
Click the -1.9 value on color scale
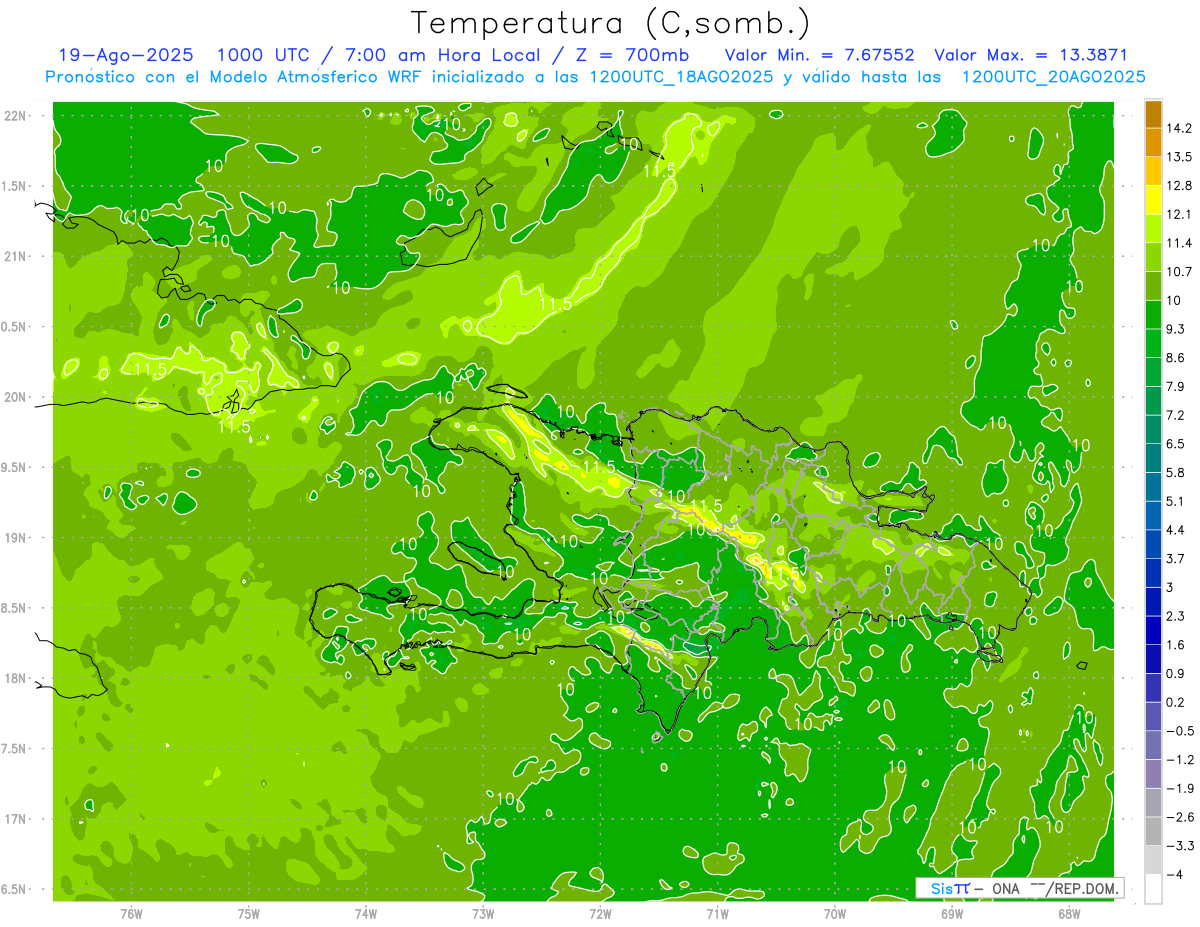click(1180, 789)
